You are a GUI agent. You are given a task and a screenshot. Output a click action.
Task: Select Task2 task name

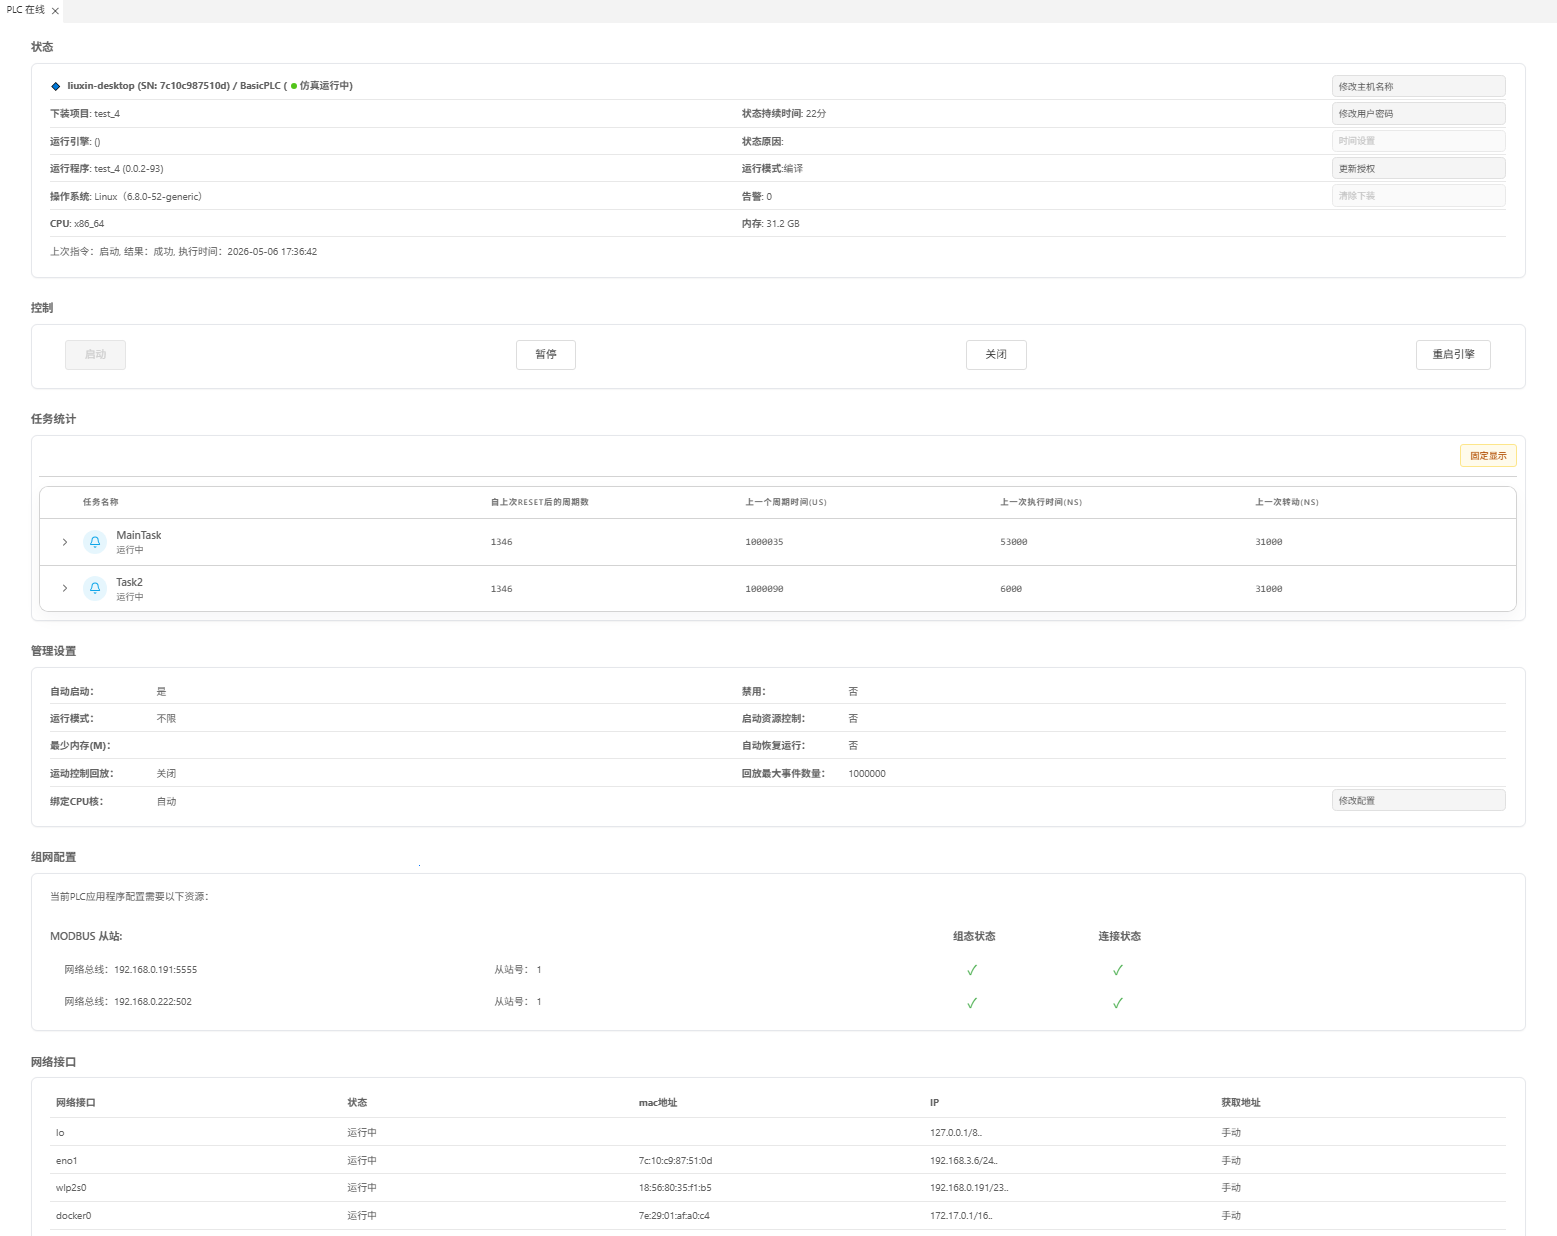click(129, 582)
